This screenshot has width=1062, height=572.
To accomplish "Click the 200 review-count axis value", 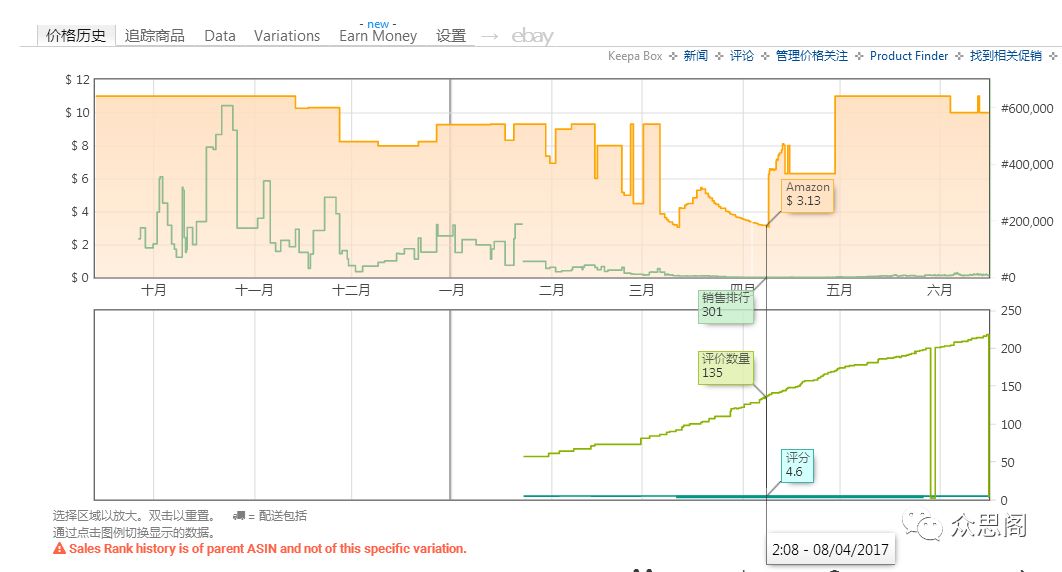I will tap(1011, 349).
